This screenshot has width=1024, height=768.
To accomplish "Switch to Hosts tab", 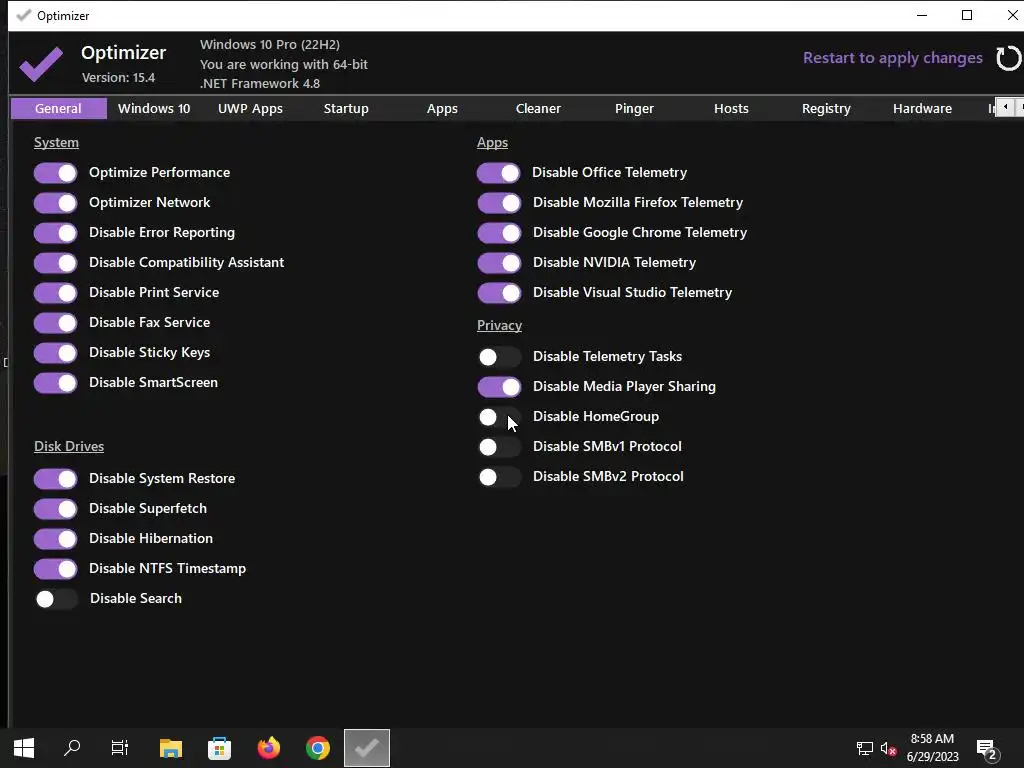I will coord(731,108).
